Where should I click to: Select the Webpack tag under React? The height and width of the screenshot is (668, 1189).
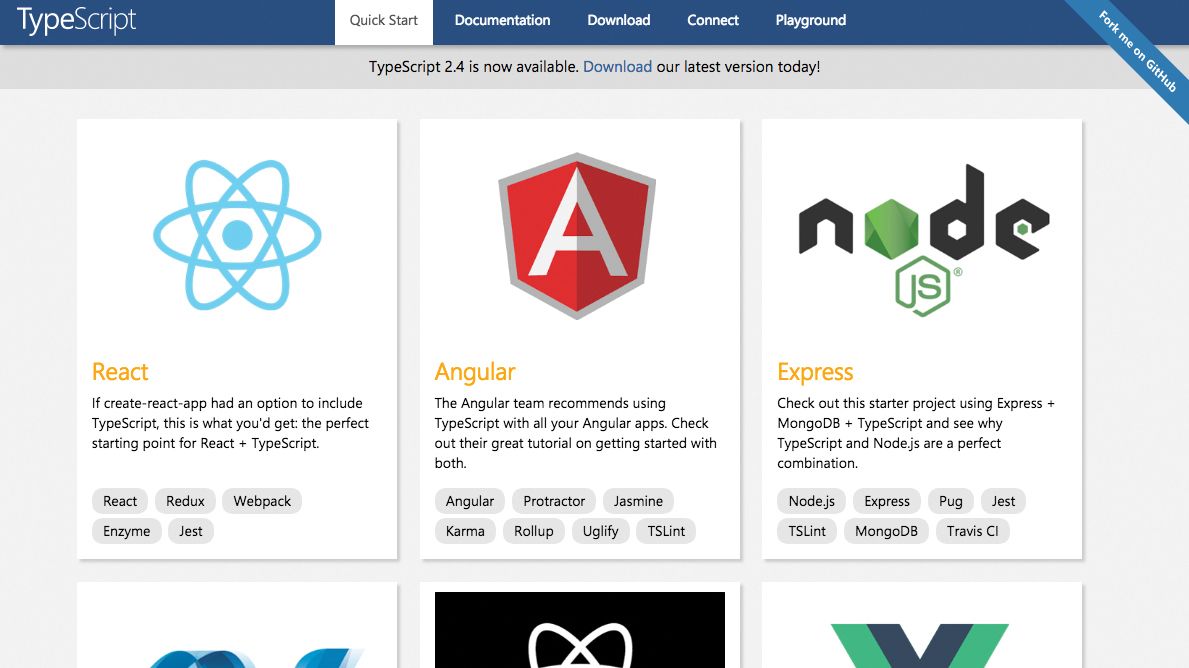click(262, 500)
